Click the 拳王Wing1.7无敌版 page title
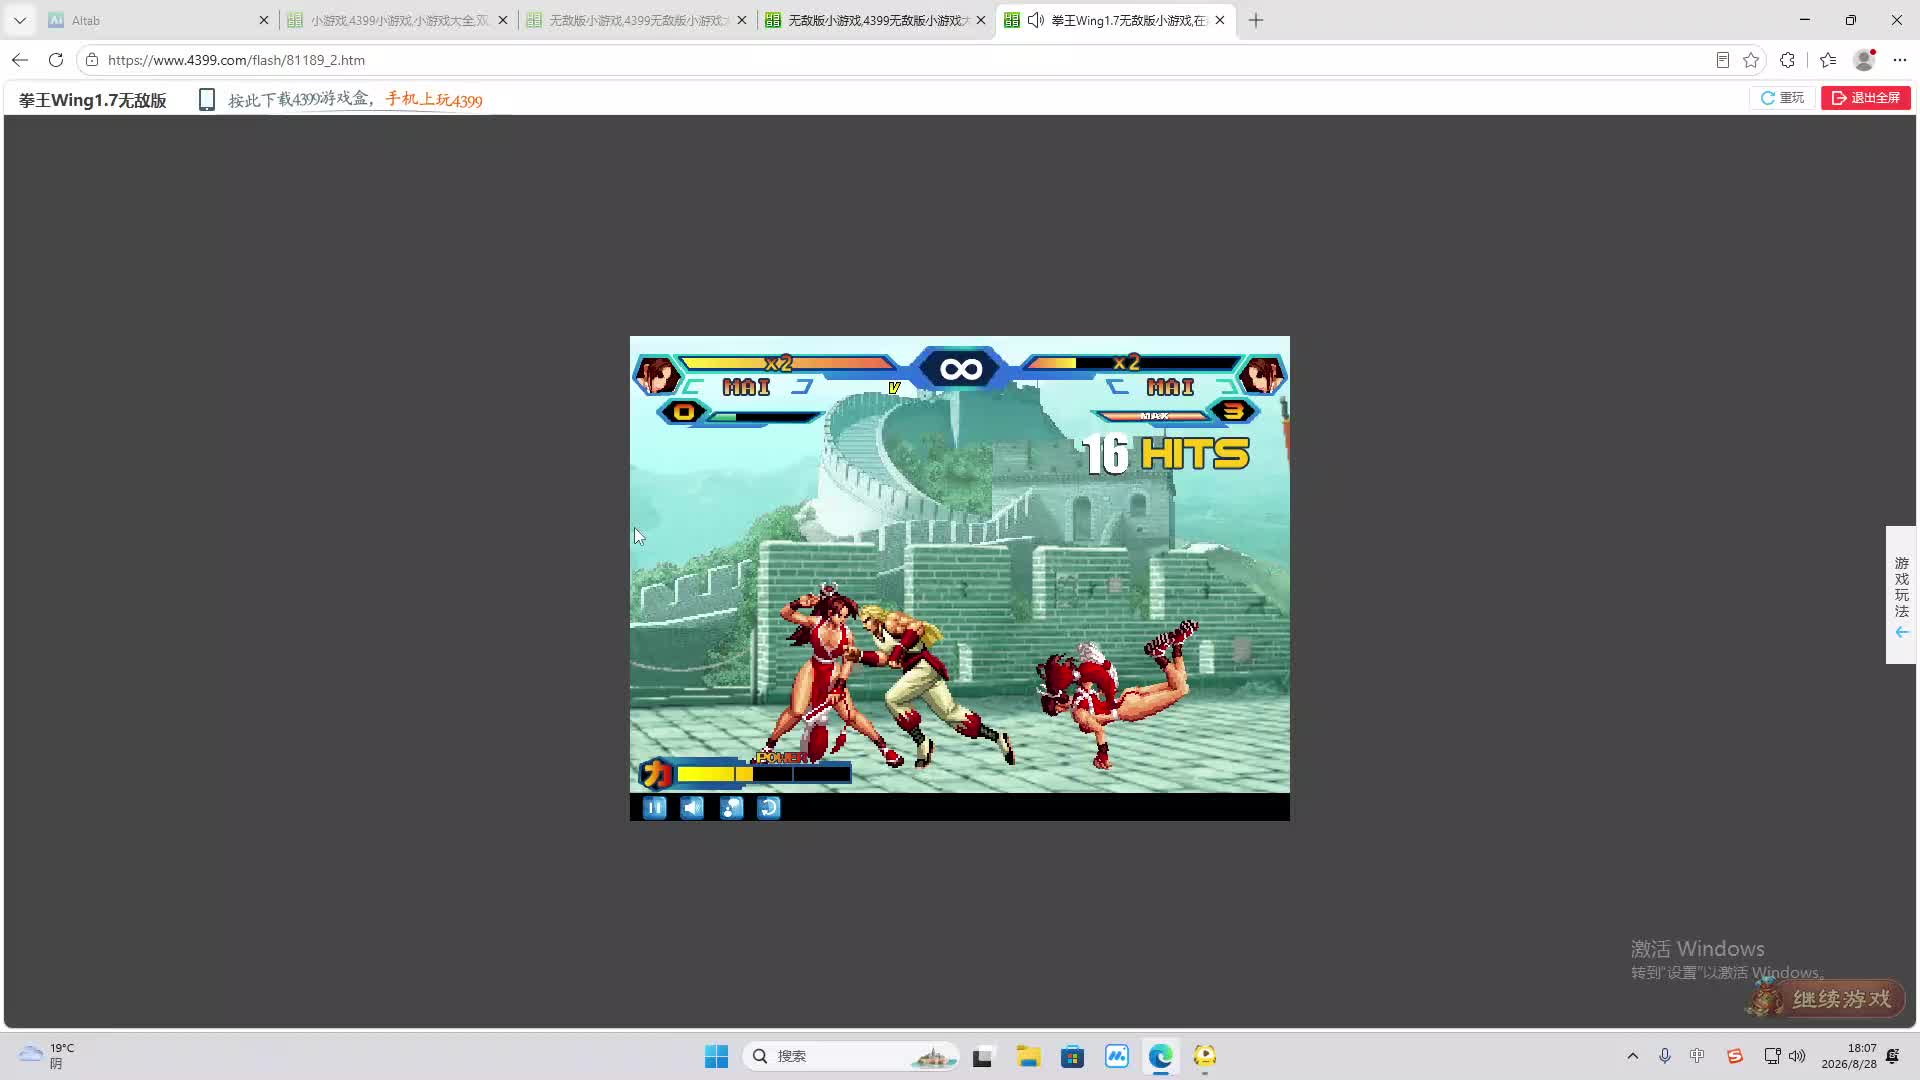The image size is (1920, 1080). [93, 100]
